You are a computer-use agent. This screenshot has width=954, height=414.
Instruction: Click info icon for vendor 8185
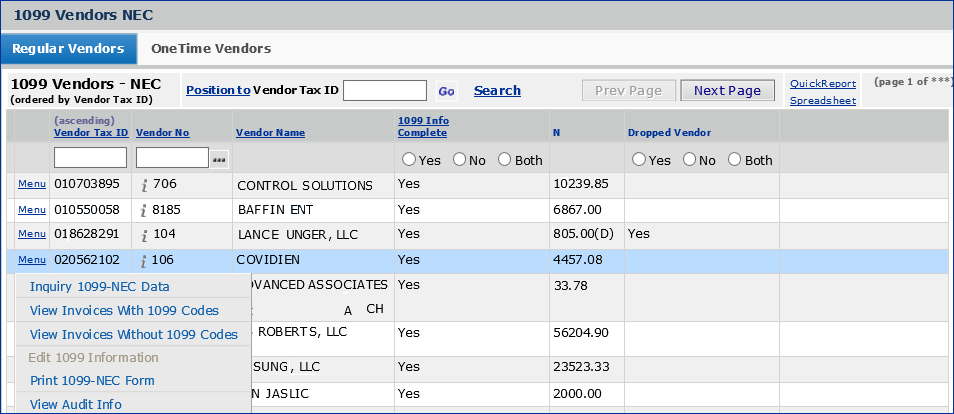coord(144,210)
